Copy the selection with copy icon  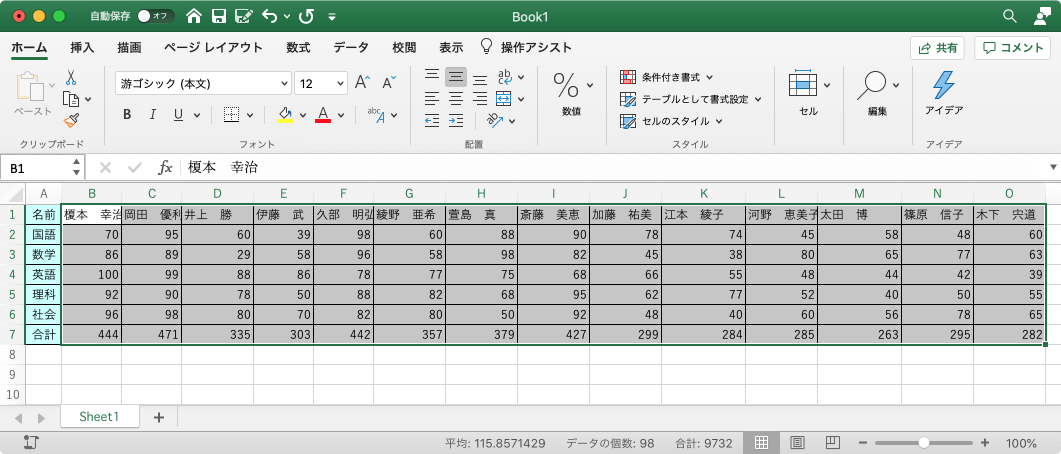[71, 99]
